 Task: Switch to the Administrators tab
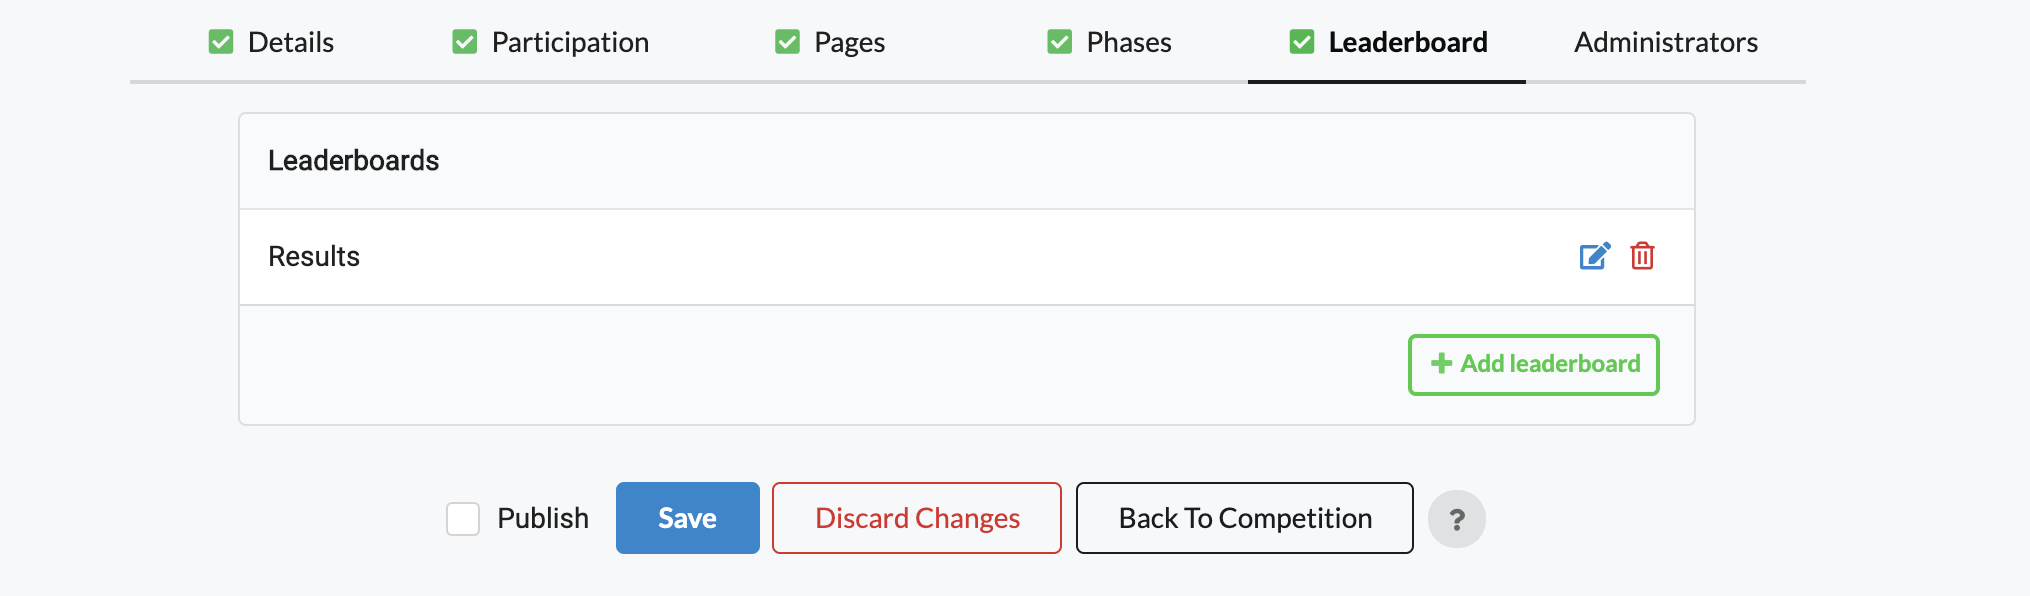click(1666, 42)
